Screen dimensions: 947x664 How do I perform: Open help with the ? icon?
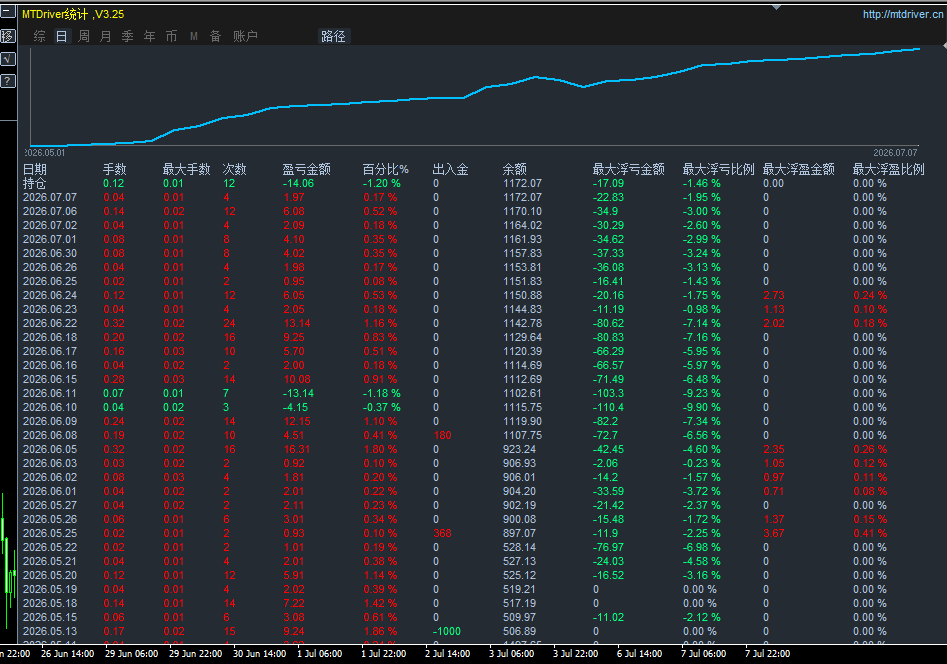[x=8, y=81]
